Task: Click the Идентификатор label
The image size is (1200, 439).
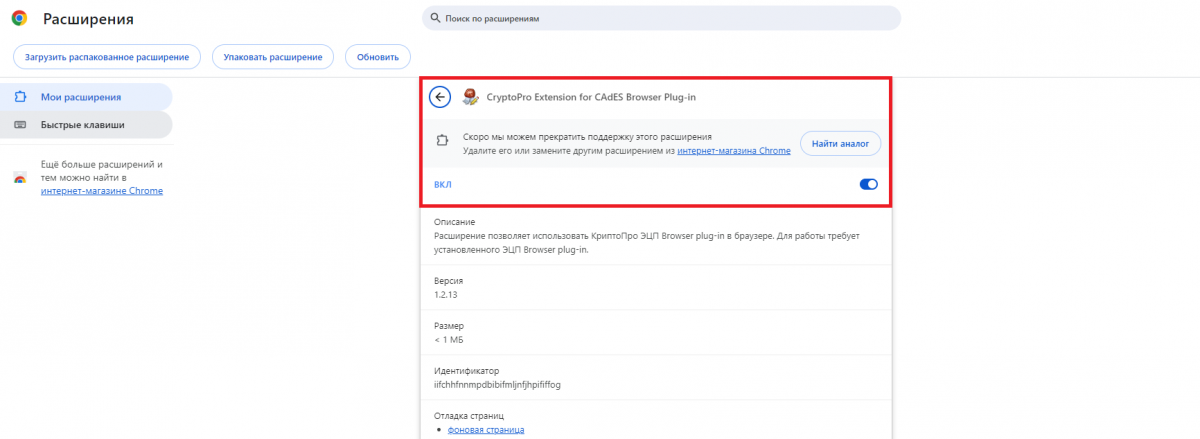Action: pos(466,370)
